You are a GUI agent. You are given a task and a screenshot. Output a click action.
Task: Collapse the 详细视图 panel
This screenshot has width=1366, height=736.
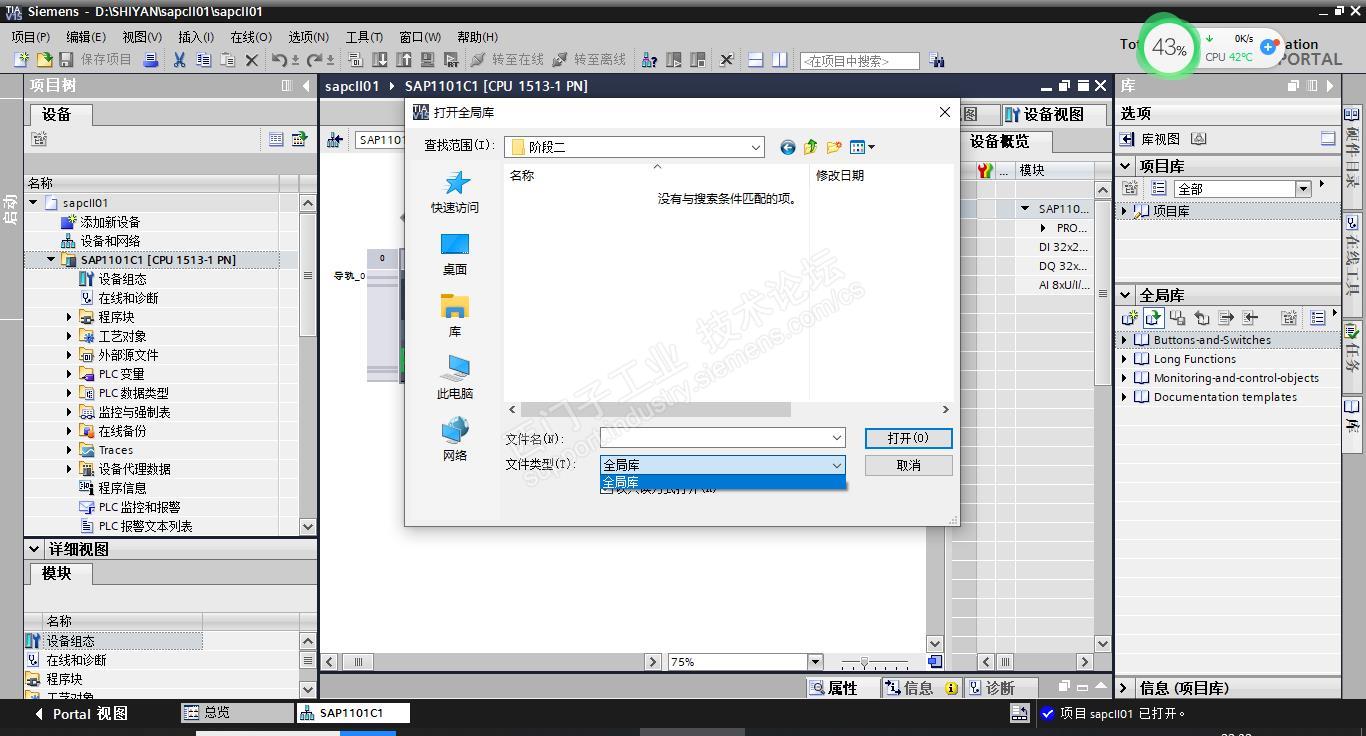pos(34,549)
